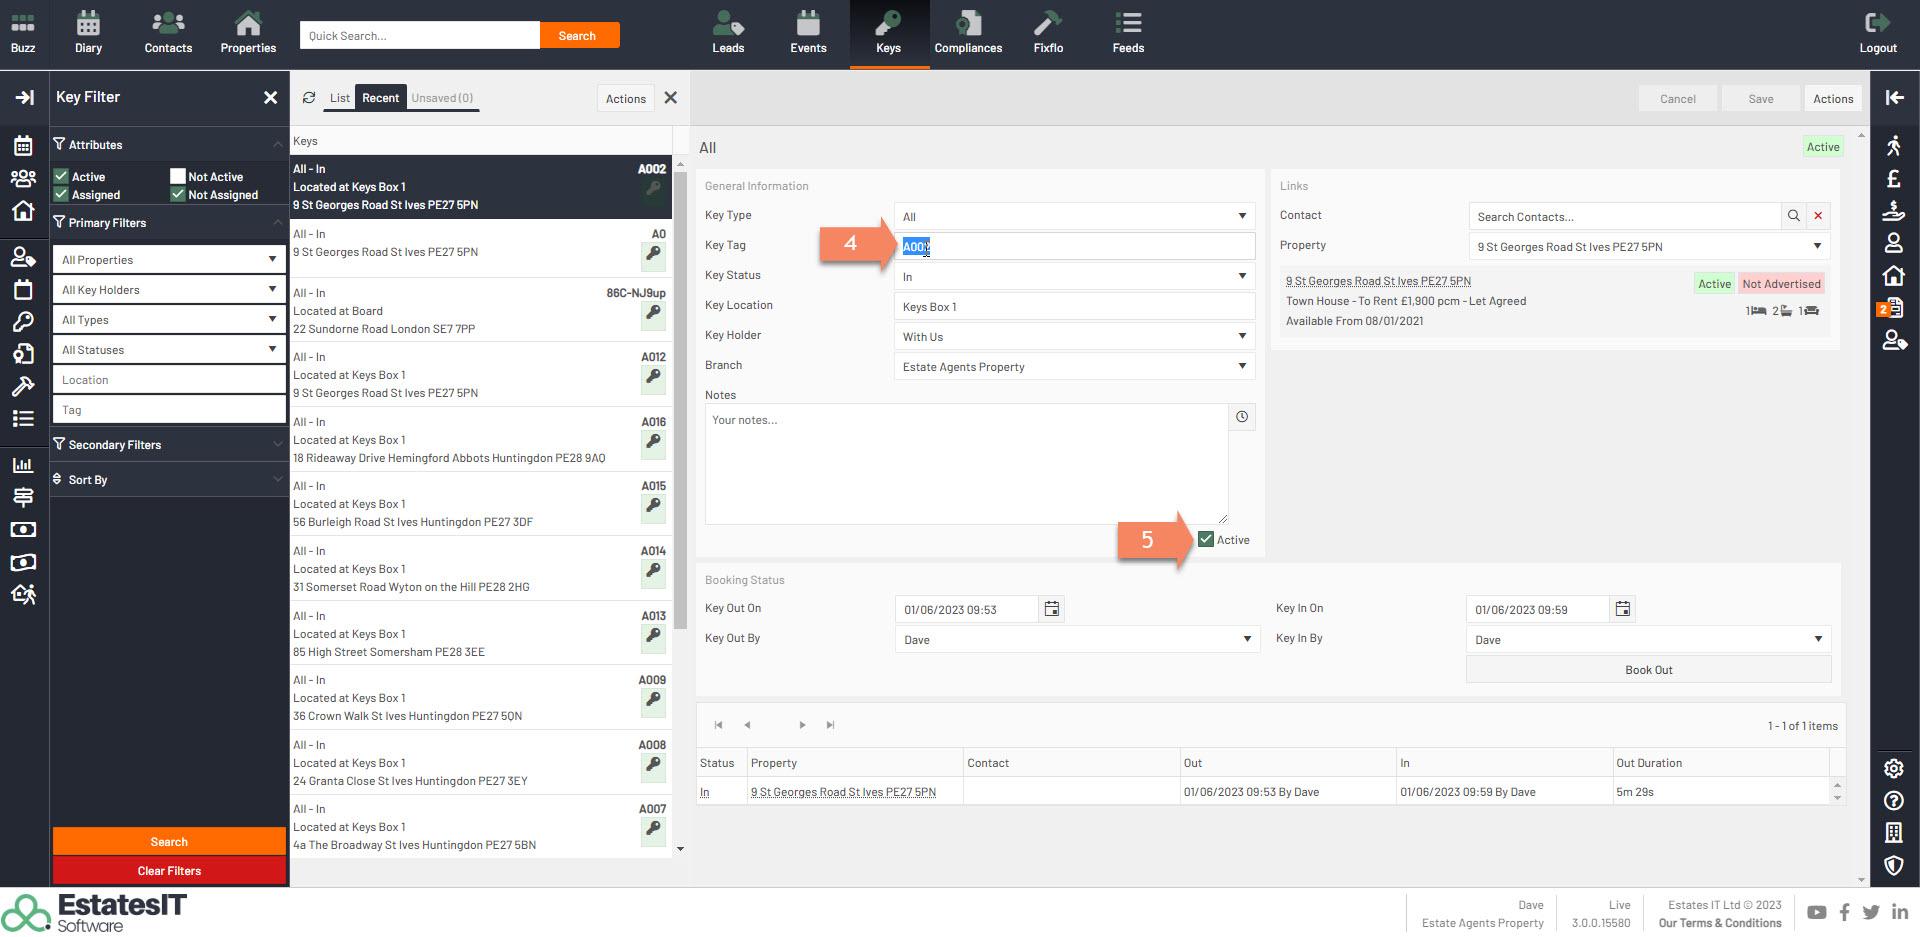Click the Key Out On calendar icon
The image size is (1920, 937).
[x=1051, y=609]
